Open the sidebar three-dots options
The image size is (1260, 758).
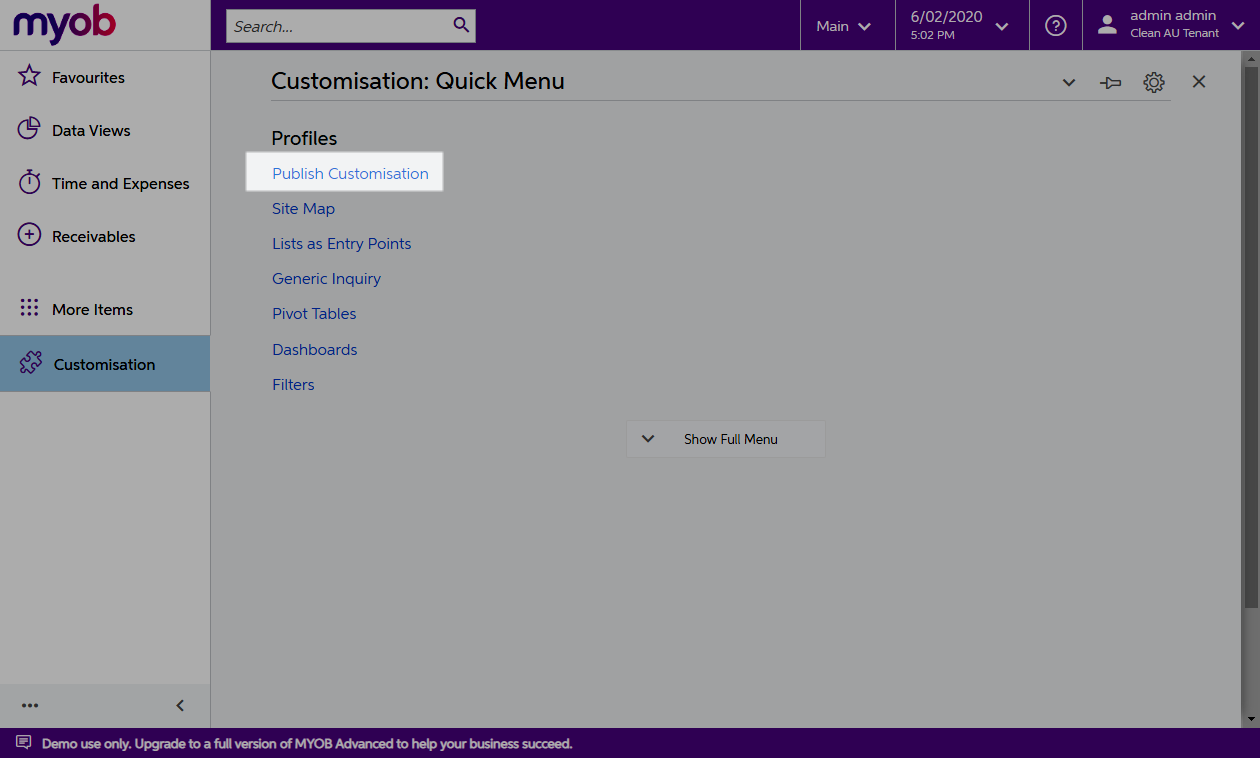click(x=30, y=706)
